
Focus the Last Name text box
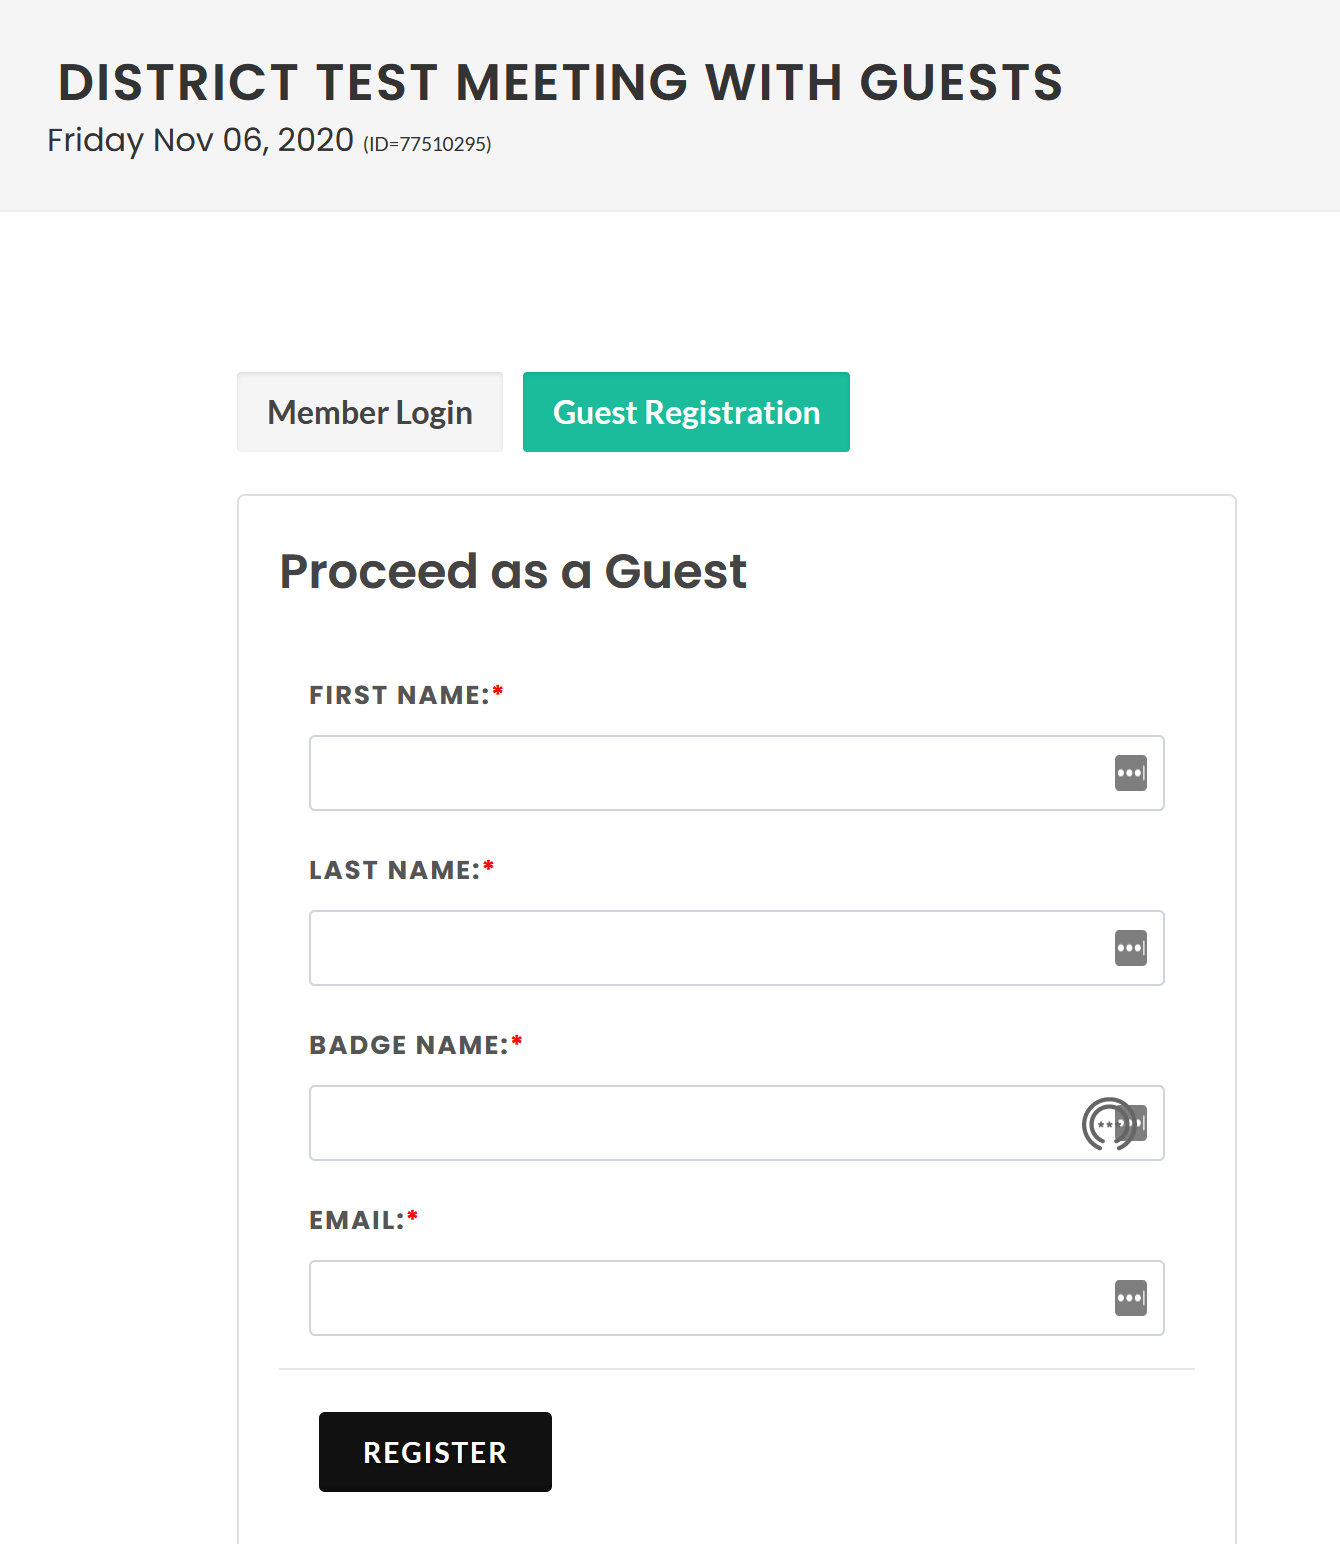click(737, 948)
